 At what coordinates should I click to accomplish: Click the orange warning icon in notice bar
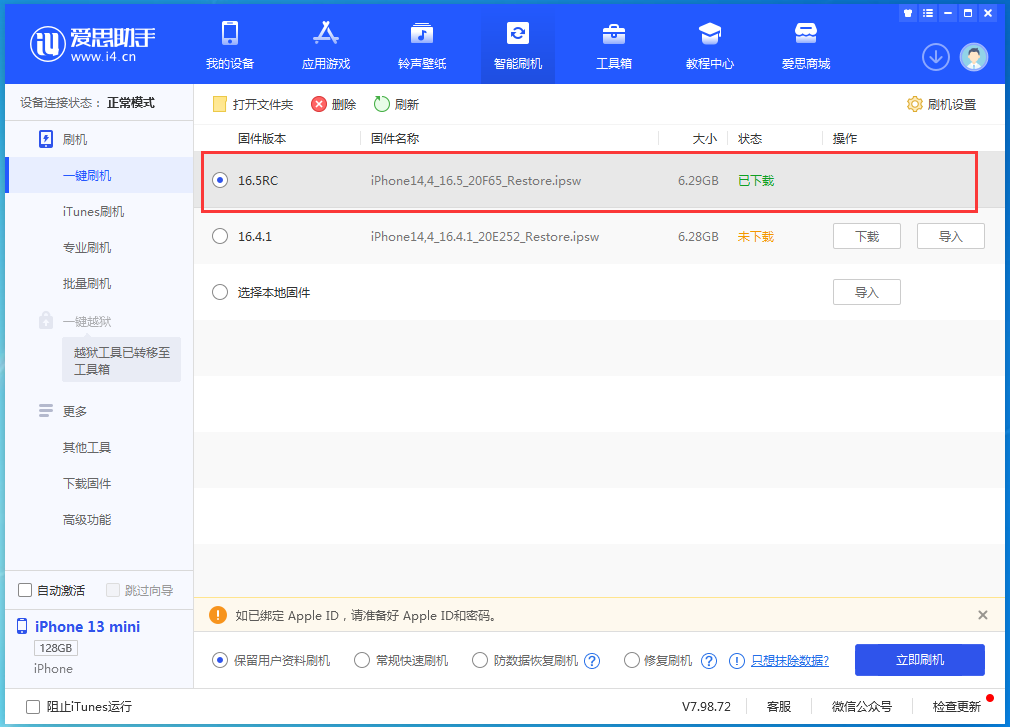218,615
